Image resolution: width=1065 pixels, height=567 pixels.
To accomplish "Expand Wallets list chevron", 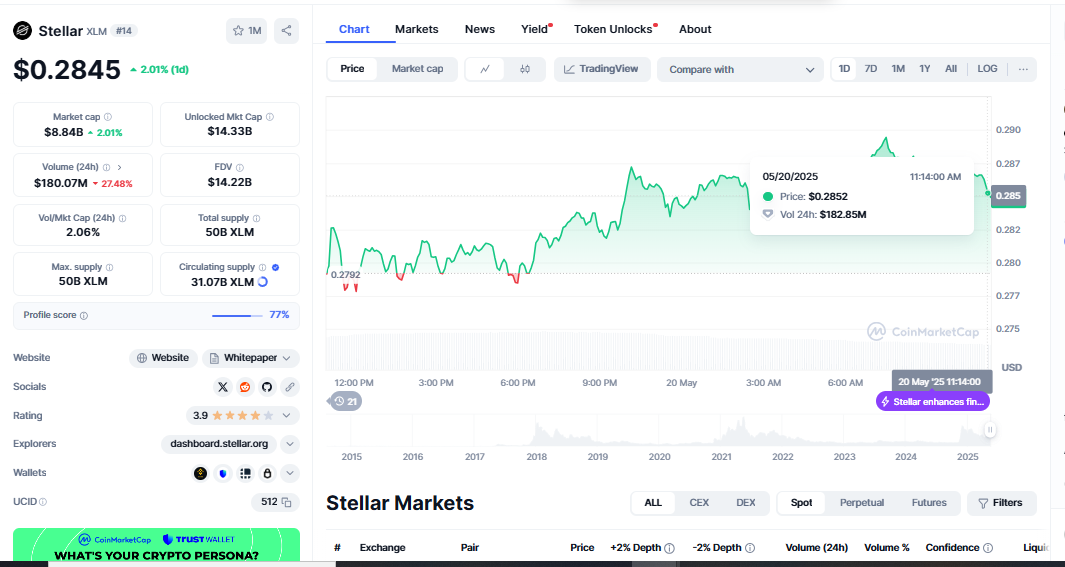I will (x=289, y=473).
